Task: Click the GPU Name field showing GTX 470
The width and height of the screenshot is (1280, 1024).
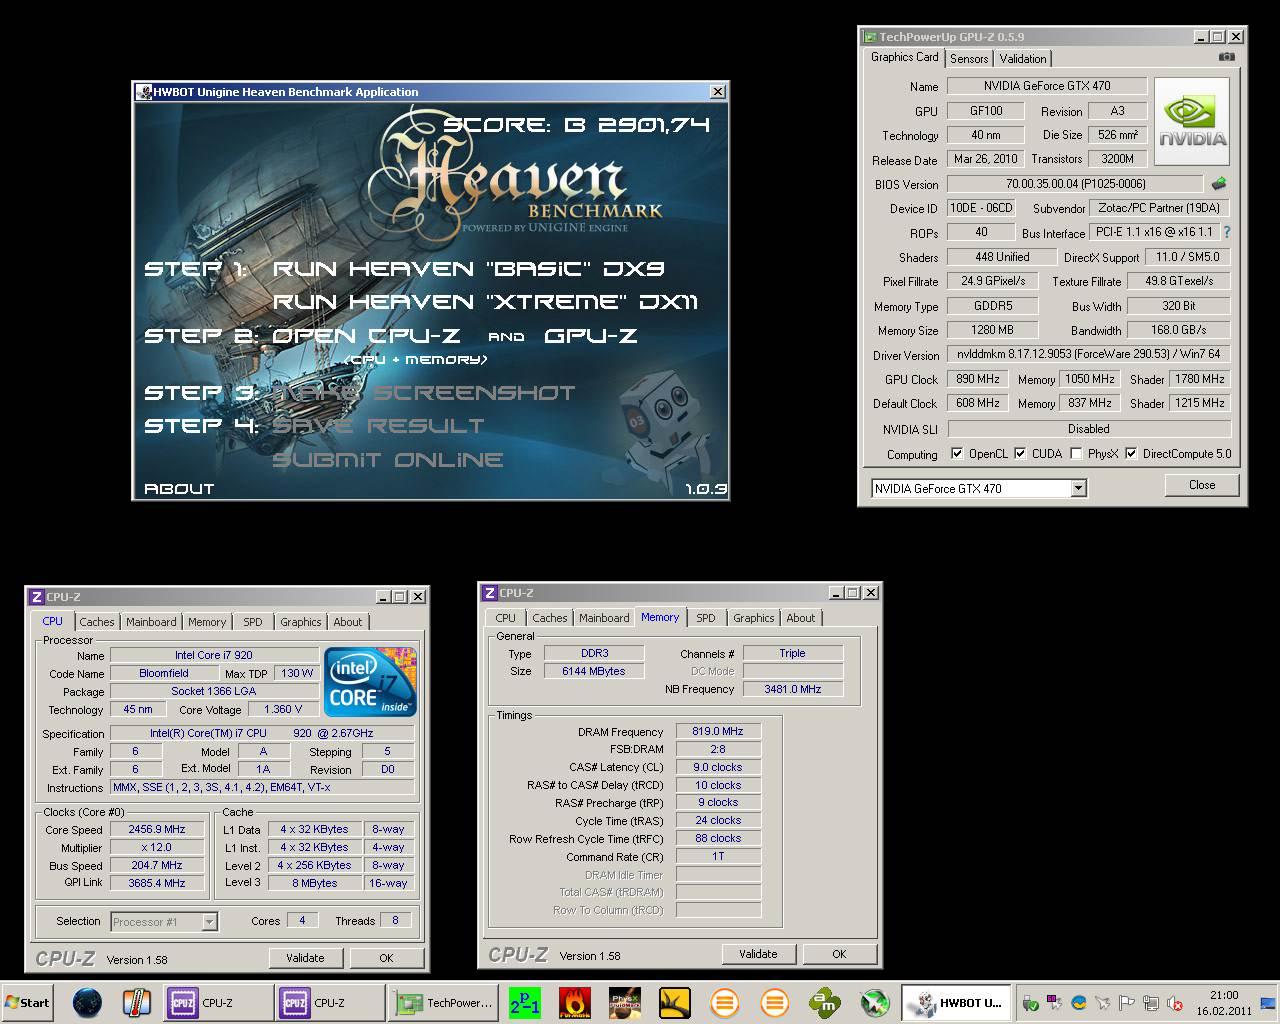Action: [1047, 86]
